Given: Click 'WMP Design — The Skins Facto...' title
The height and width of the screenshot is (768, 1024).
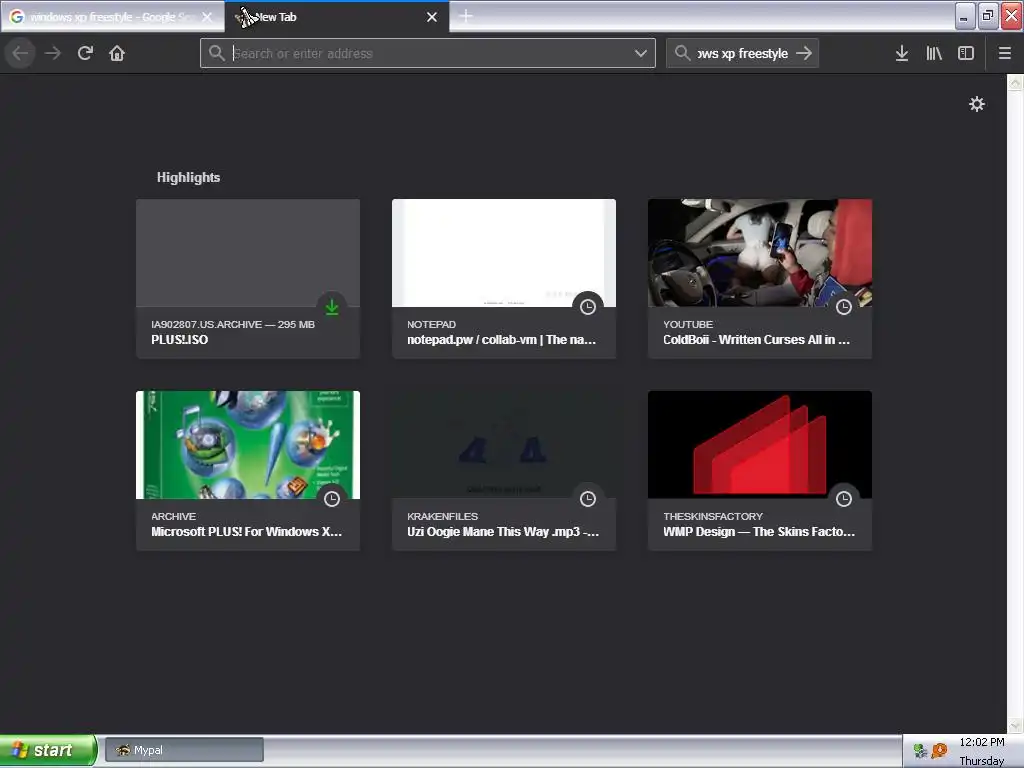Looking at the screenshot, I should [759, 532].
